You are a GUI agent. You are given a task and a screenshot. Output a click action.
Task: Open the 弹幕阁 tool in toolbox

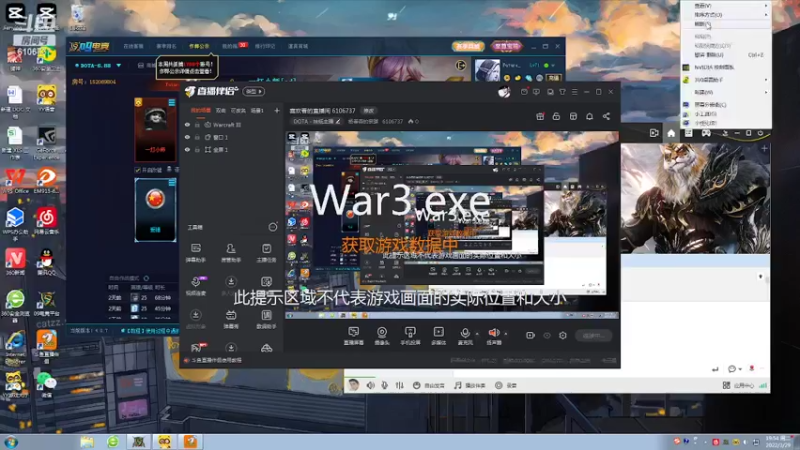pyautogui.click(x=231, y=319)
